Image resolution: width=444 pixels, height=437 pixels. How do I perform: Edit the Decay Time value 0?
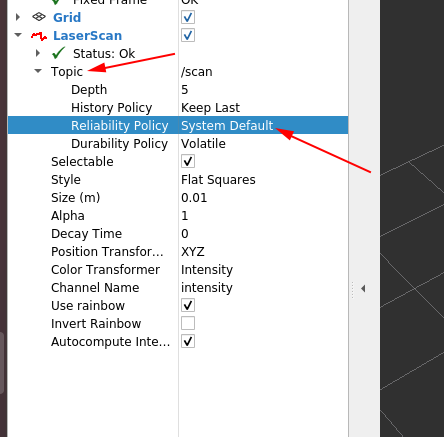pos(185,234)
